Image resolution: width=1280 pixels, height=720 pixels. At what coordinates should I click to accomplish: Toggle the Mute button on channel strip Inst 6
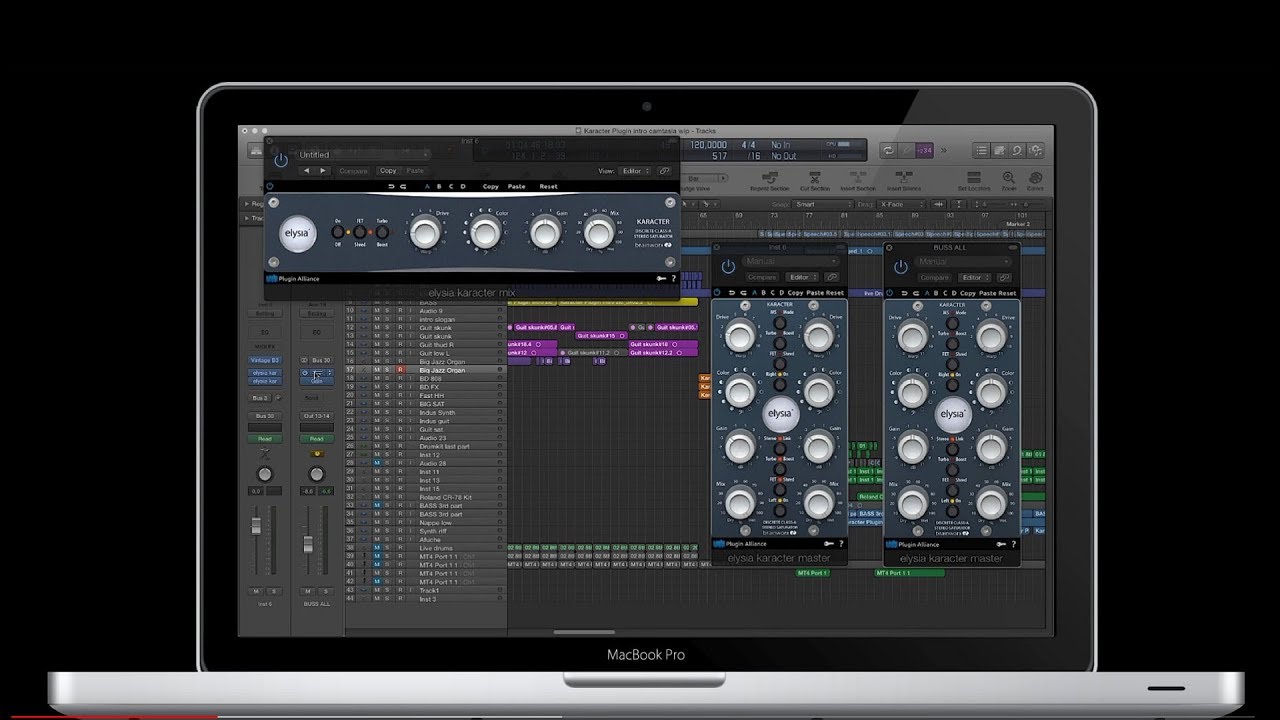256,591
